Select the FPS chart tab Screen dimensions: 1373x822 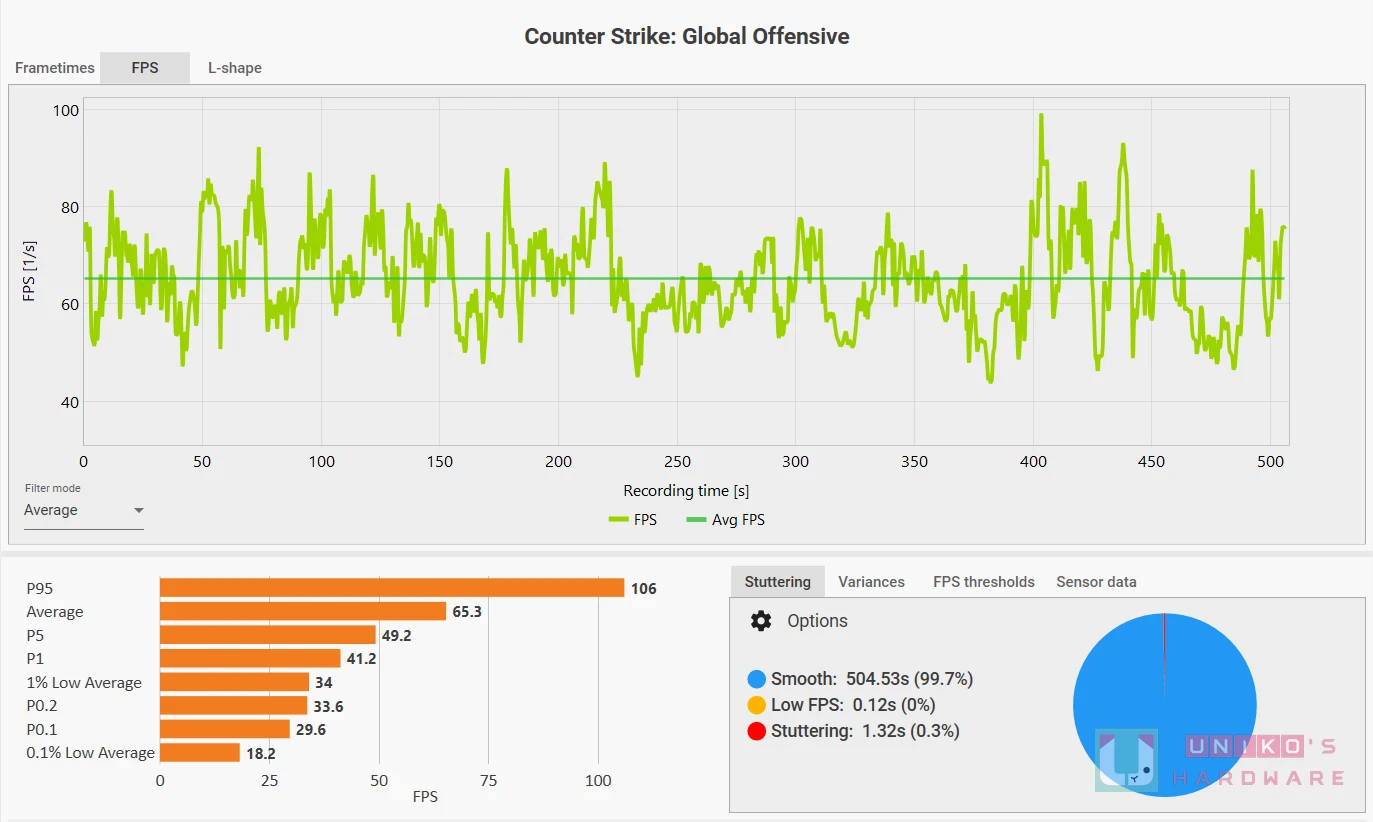[x=145, y=68]
